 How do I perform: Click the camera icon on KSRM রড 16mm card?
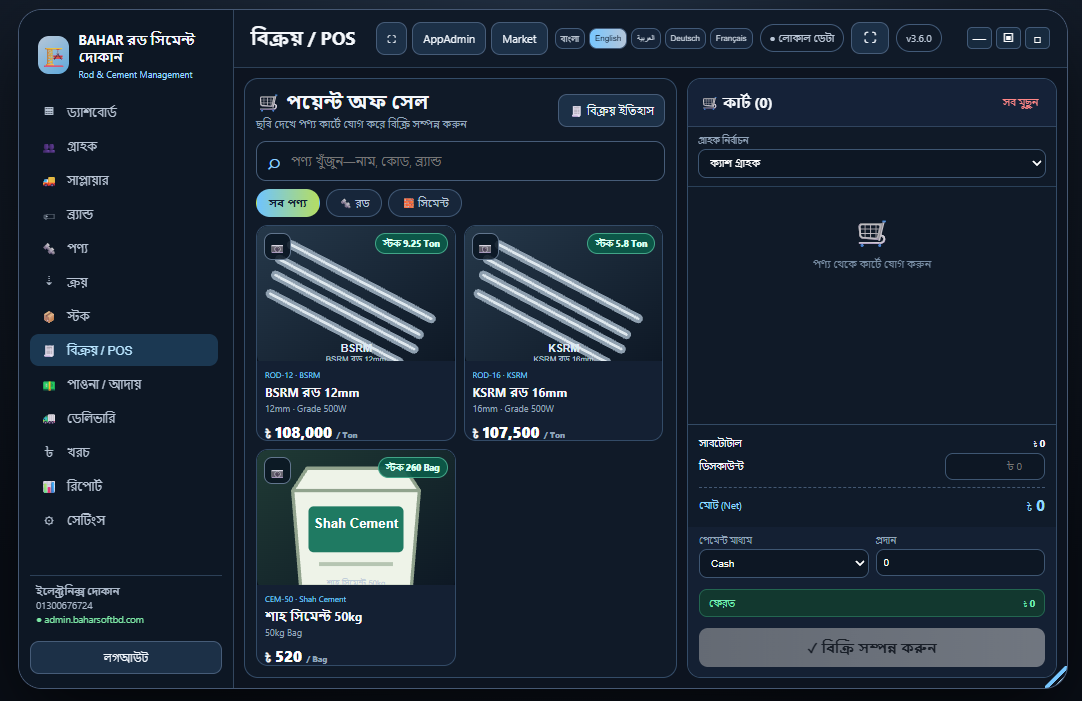(485, 248)
